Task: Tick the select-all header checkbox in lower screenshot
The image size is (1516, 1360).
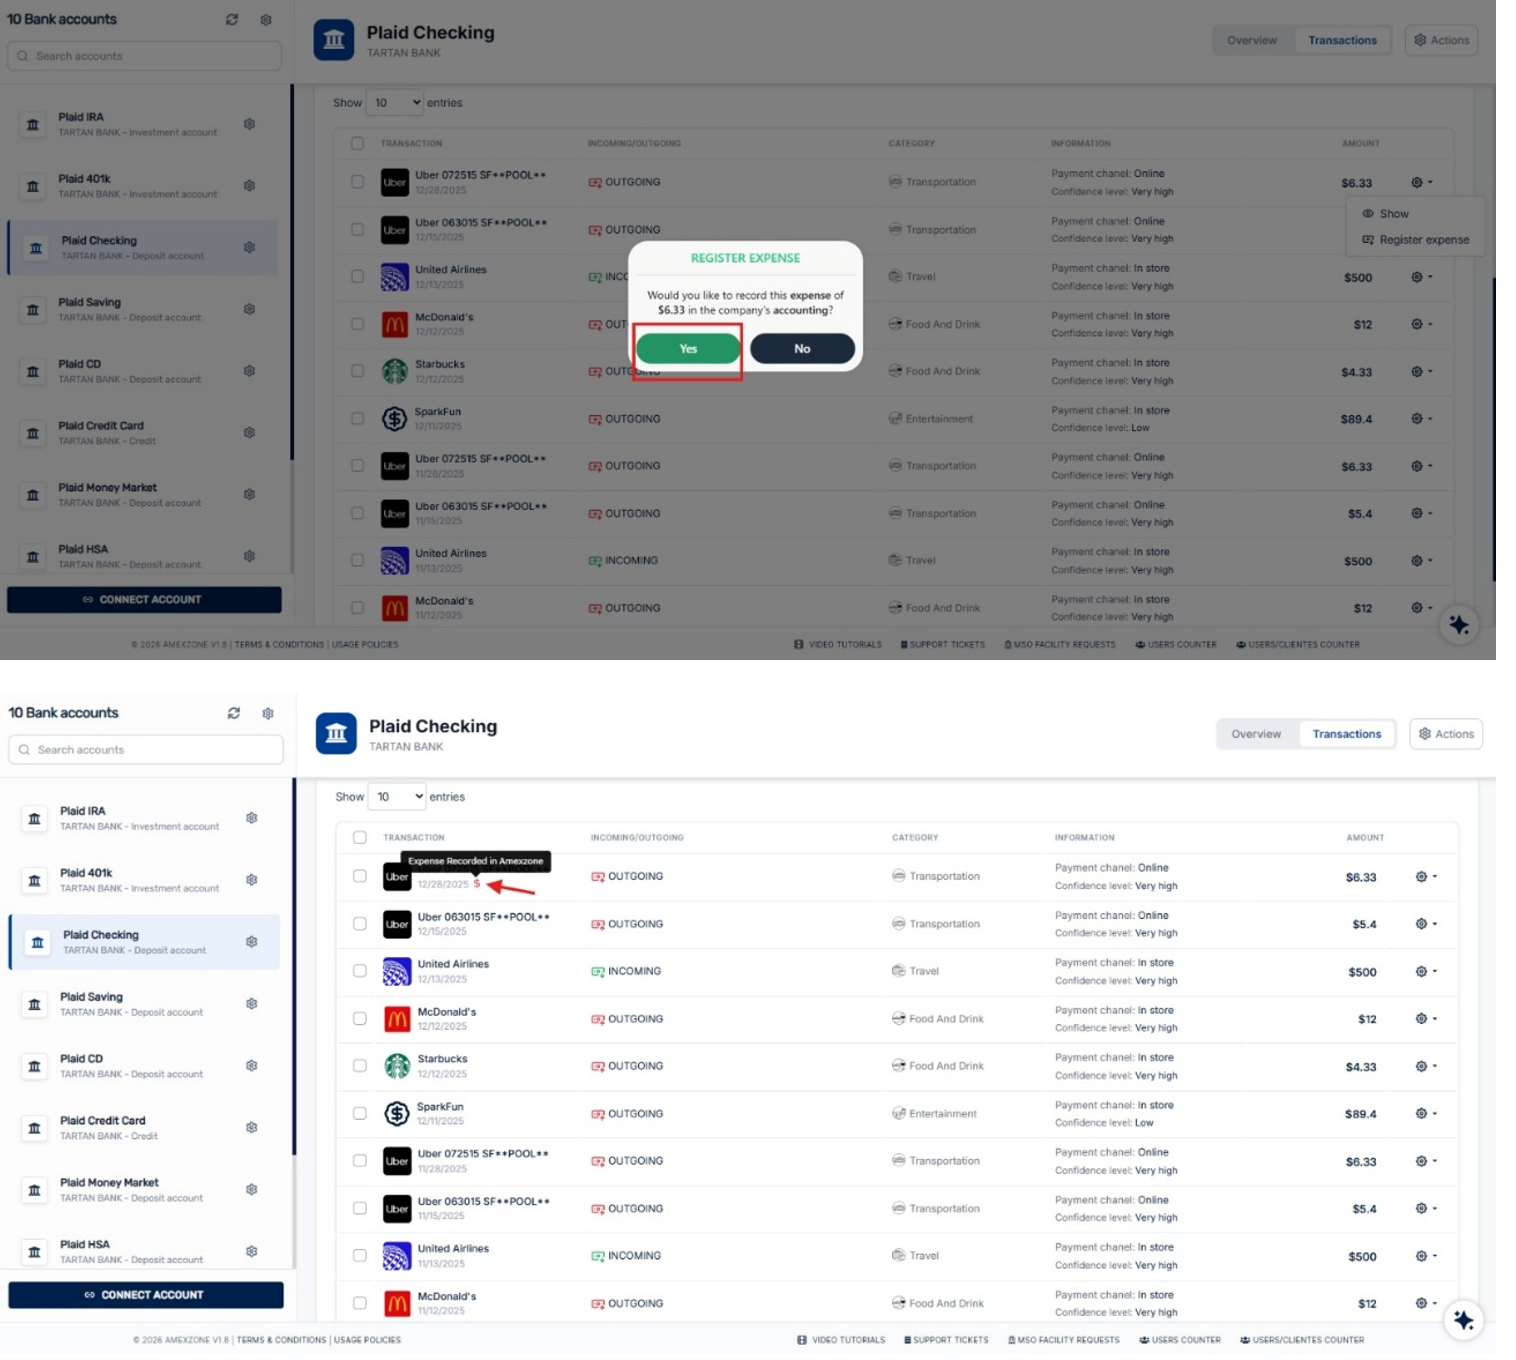Action: pos(360,837)
